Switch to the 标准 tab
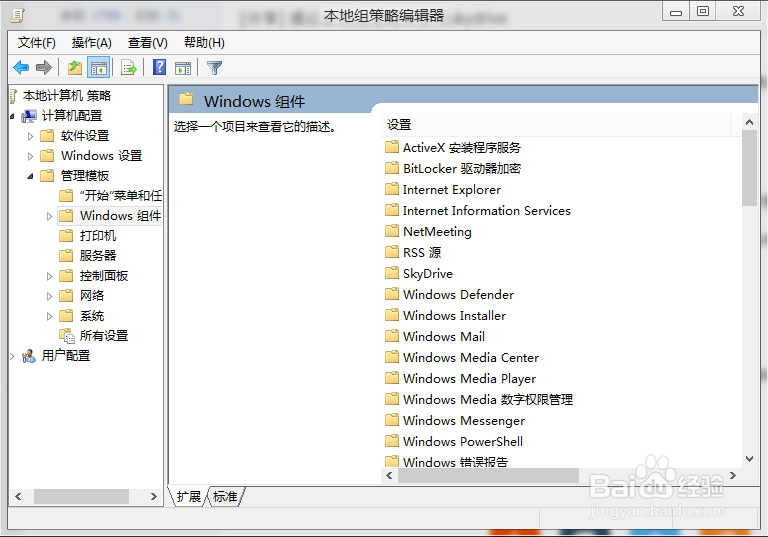Viewport: 768px width, 537px height. [225, 497]
